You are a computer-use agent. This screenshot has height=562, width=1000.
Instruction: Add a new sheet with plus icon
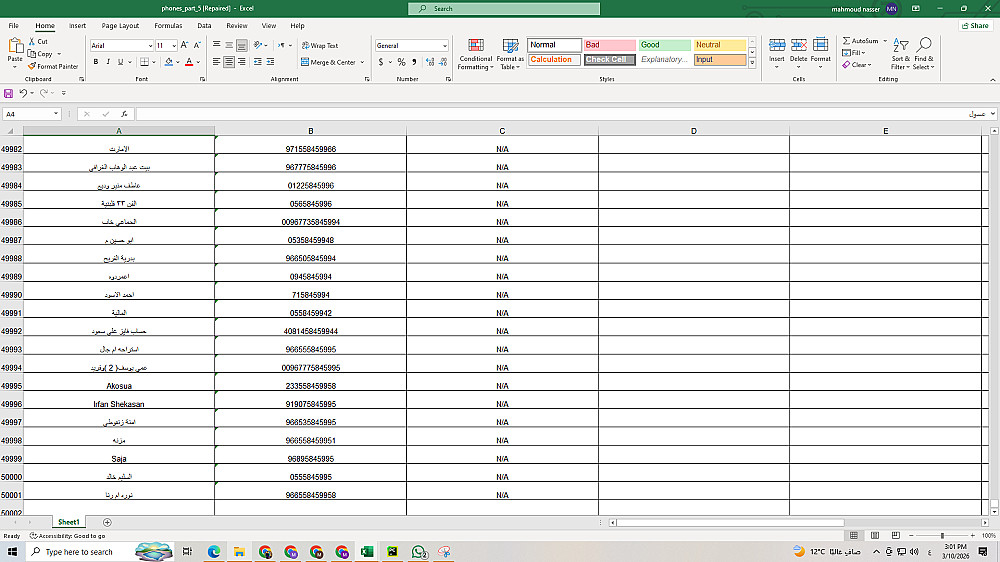107,522
